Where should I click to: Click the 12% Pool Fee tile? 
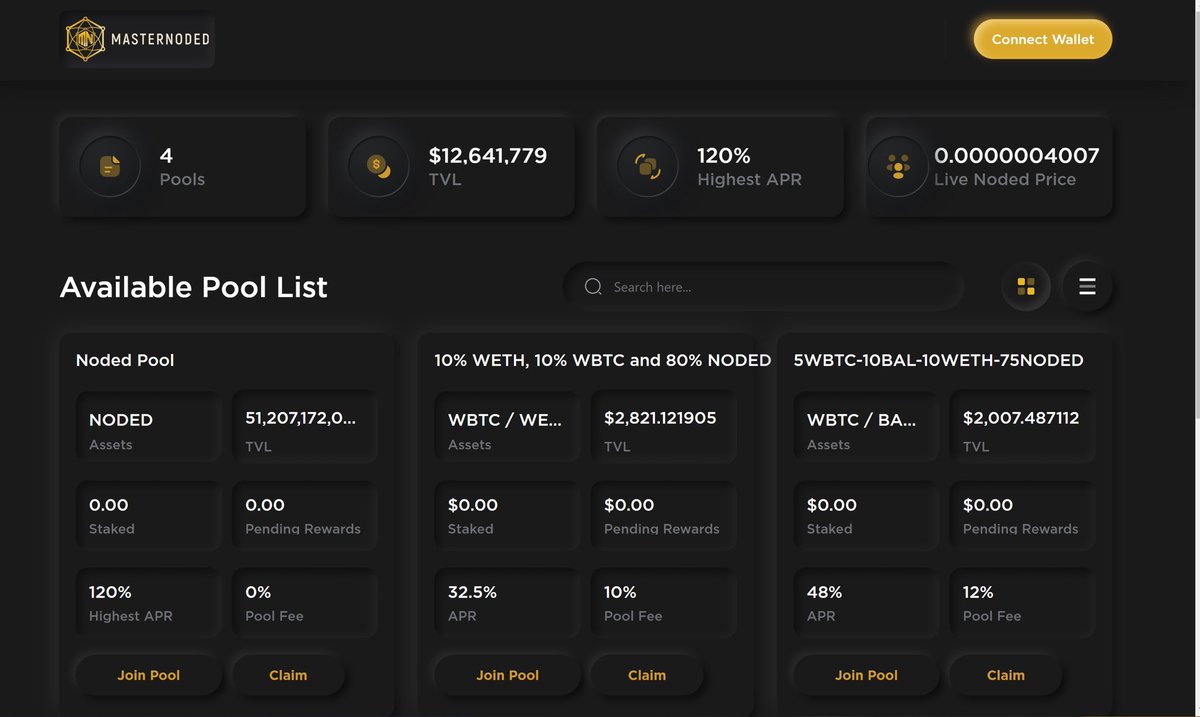1023,603
